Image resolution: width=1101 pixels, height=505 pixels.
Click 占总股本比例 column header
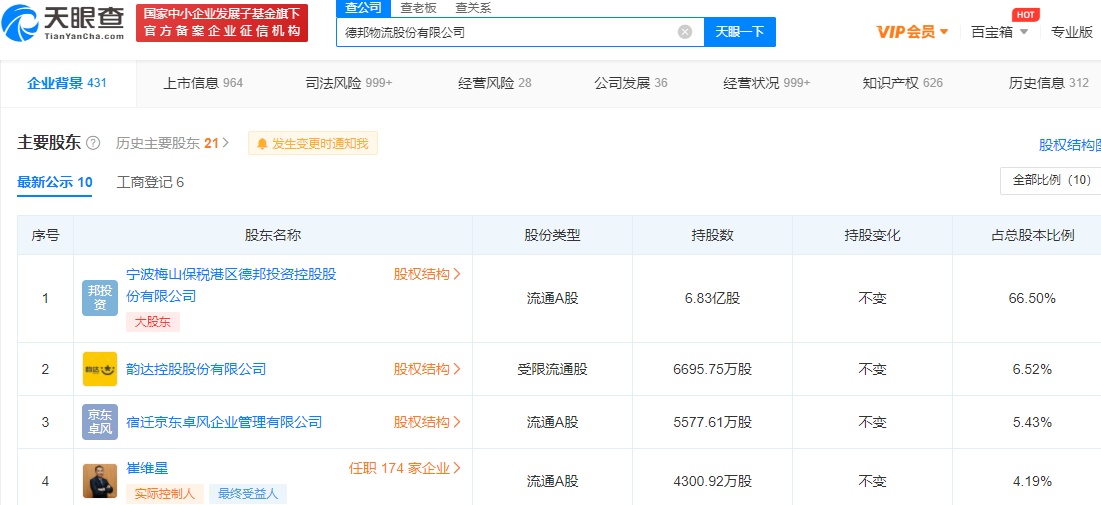pos(1032,235)
